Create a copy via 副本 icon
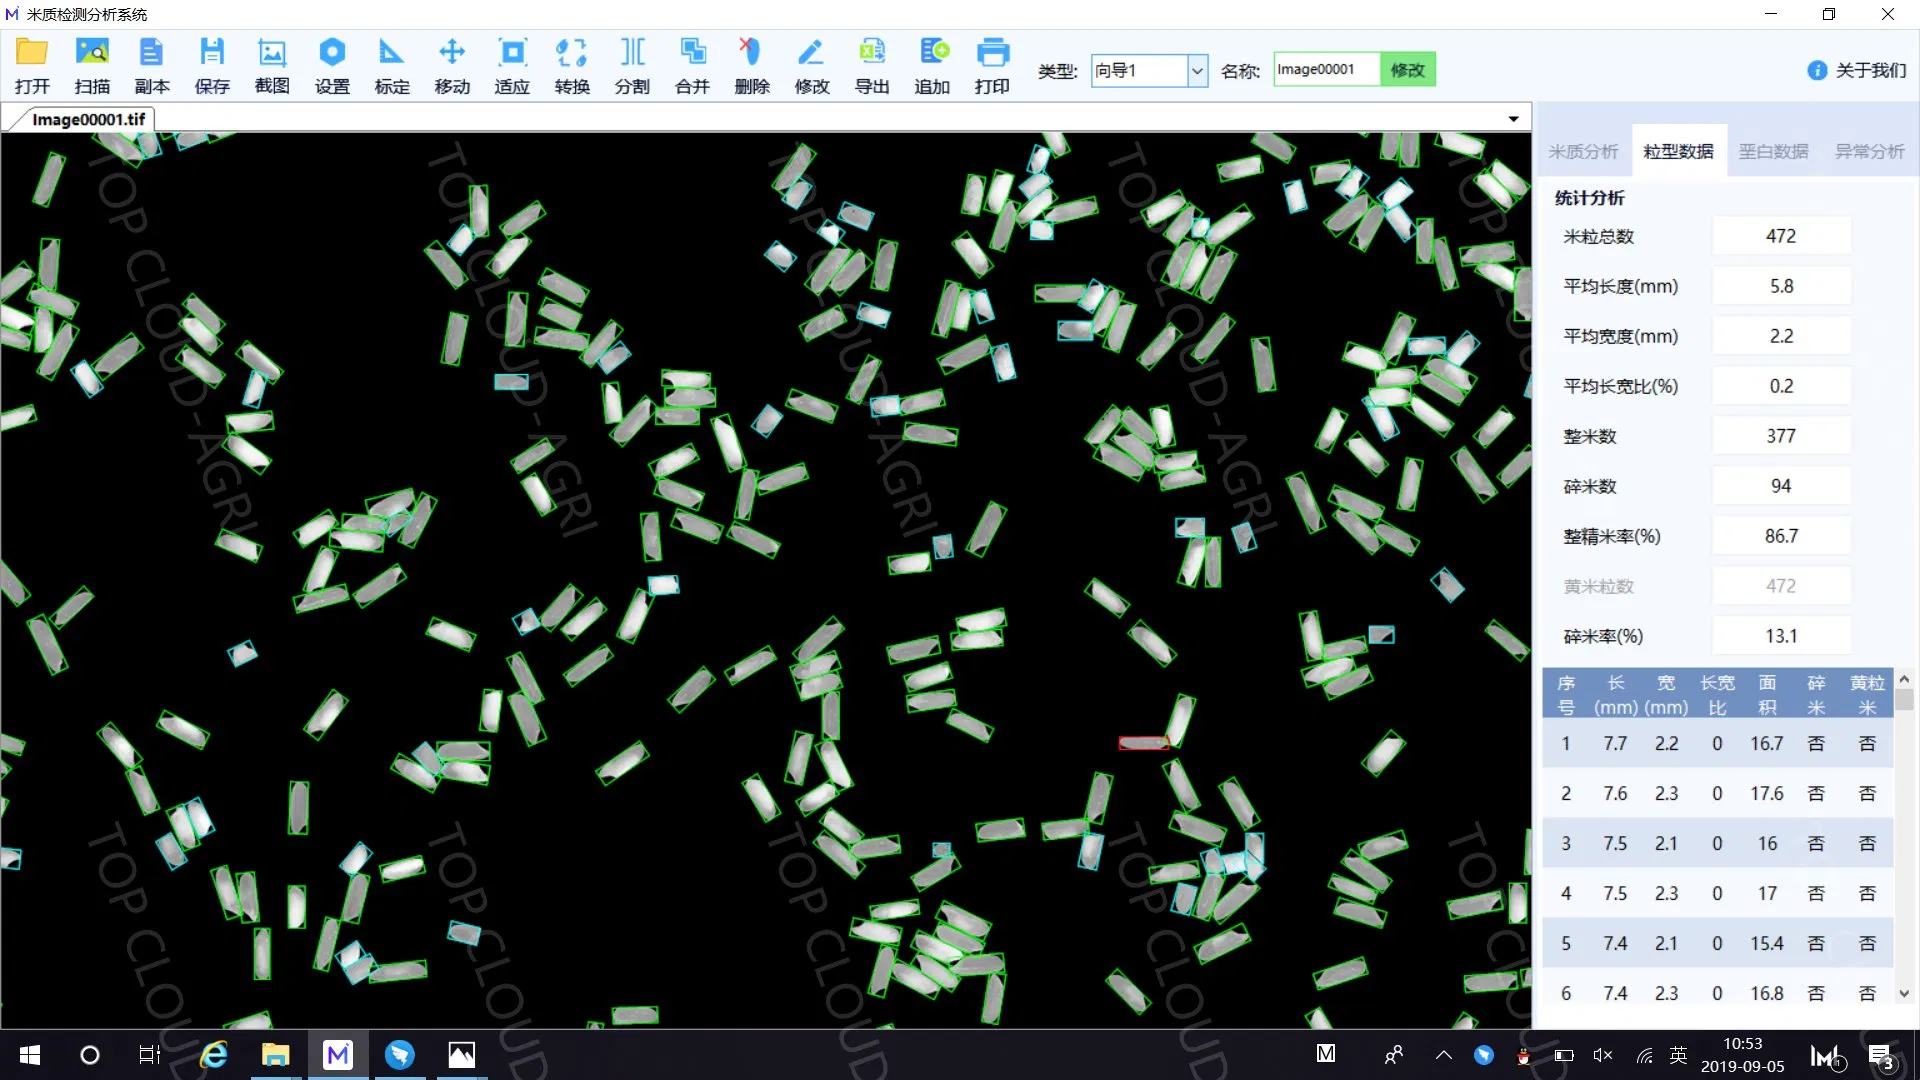This screenshot has height=1080, width=1920. tap(152, 66)
